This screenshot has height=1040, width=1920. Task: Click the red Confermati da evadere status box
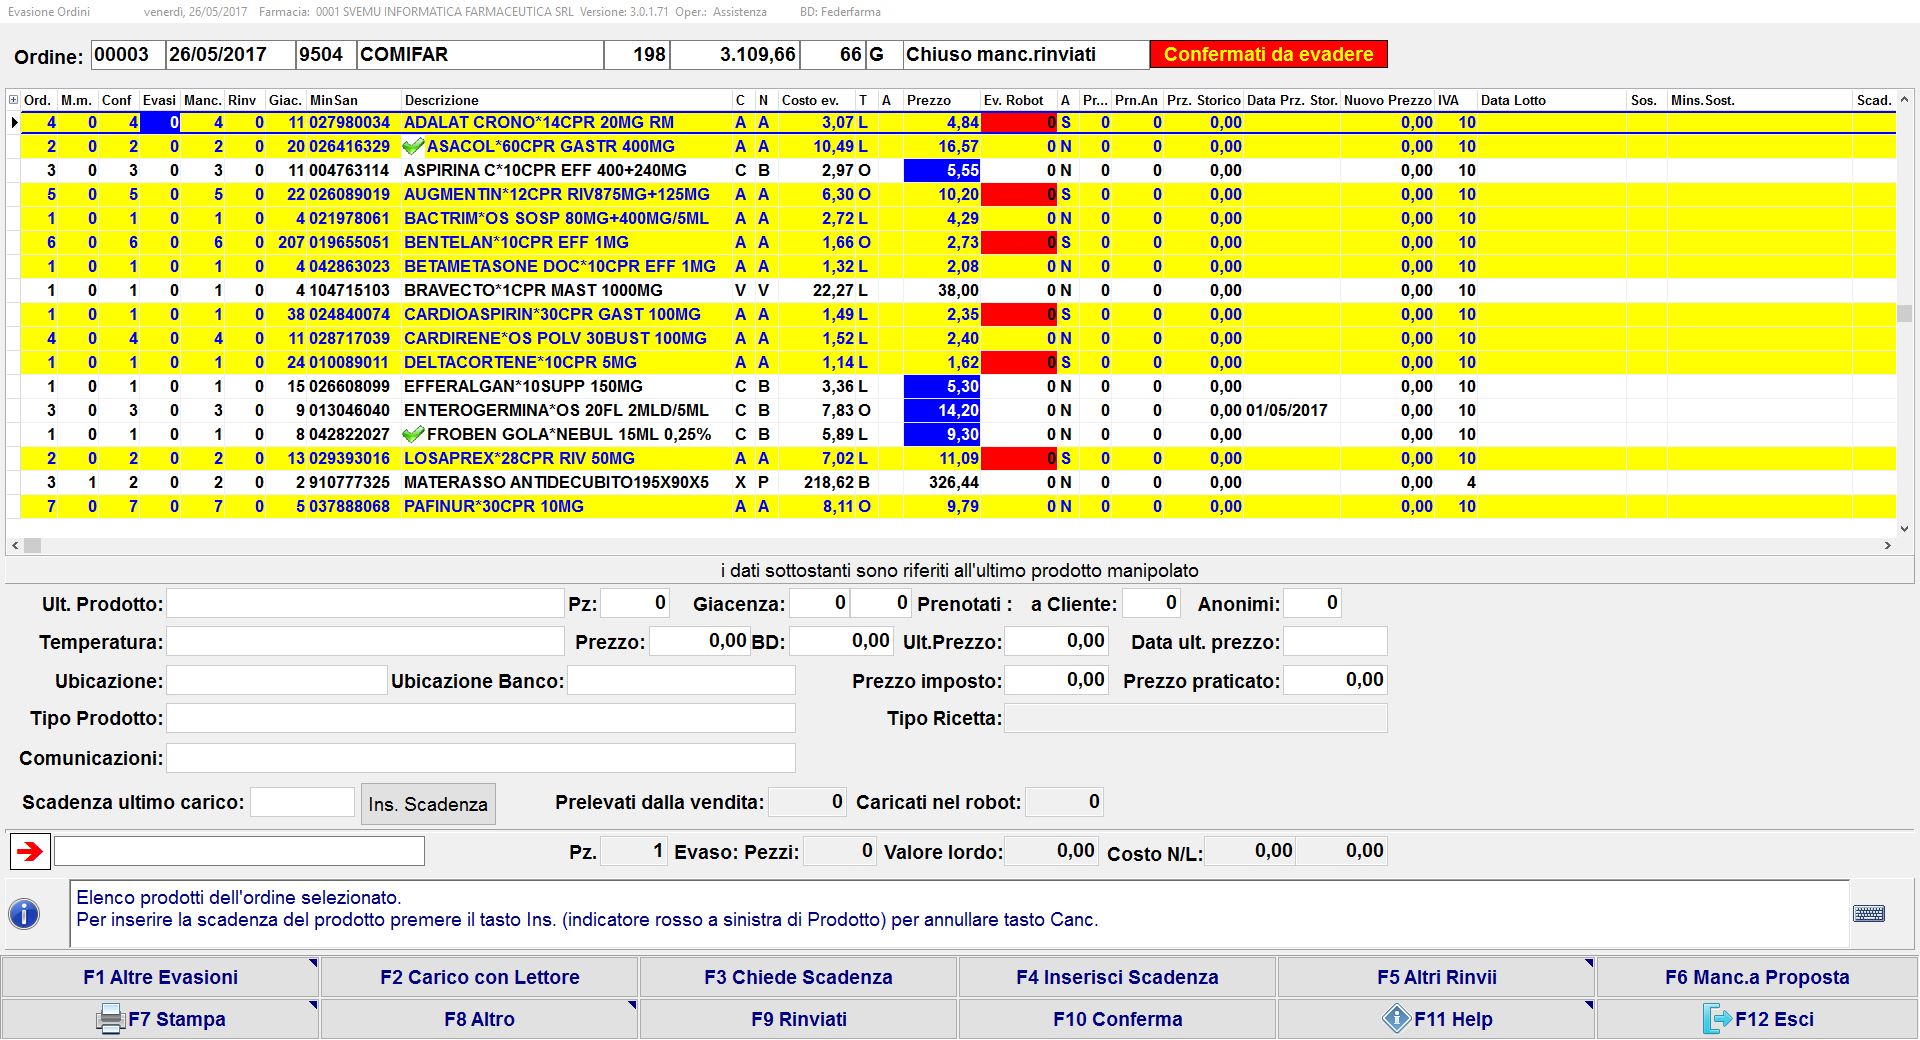point(1268,54)
